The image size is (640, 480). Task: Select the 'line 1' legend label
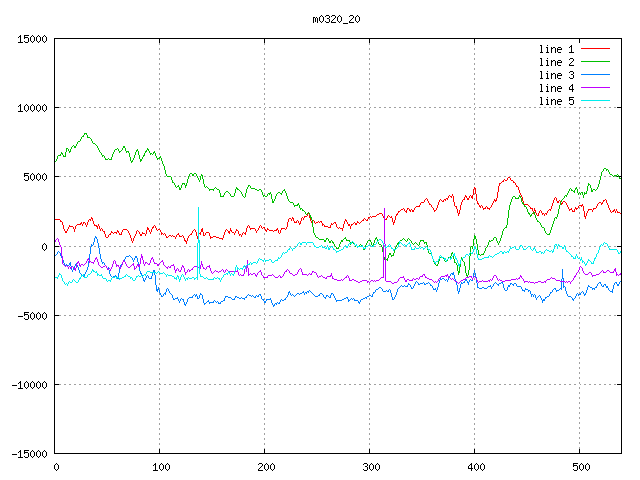point(557,49)
